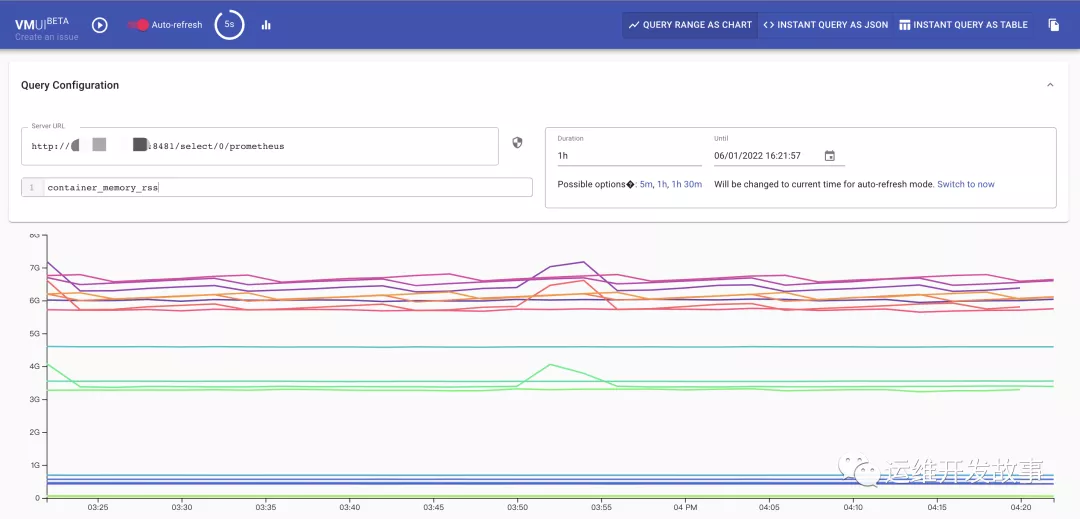The image size is (1080, 519).
Task: Switch to Query Range as Chart tab
Action: [x=690, y=25]
